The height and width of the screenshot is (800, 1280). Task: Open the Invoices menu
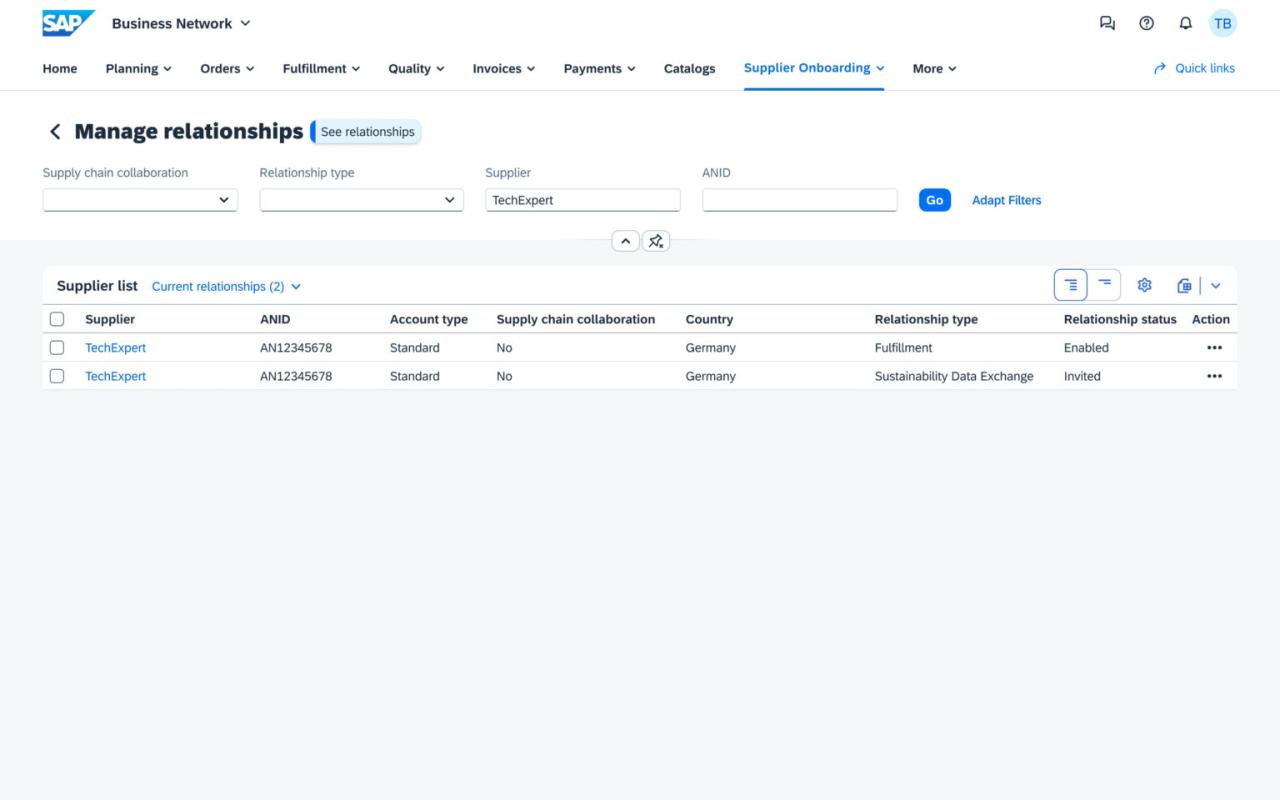(x=504, y=68)
